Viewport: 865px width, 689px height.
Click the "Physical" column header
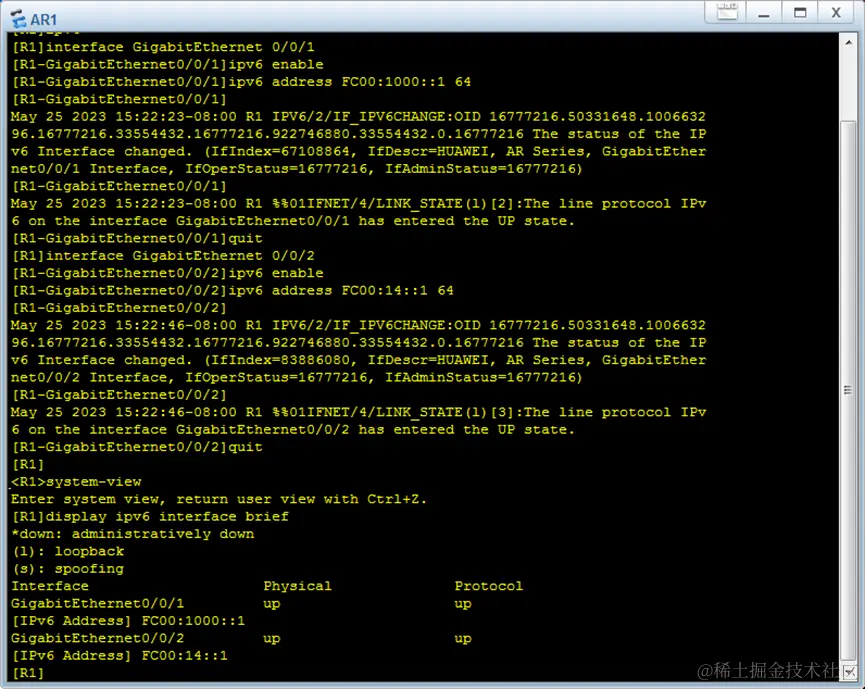(297, 586)
